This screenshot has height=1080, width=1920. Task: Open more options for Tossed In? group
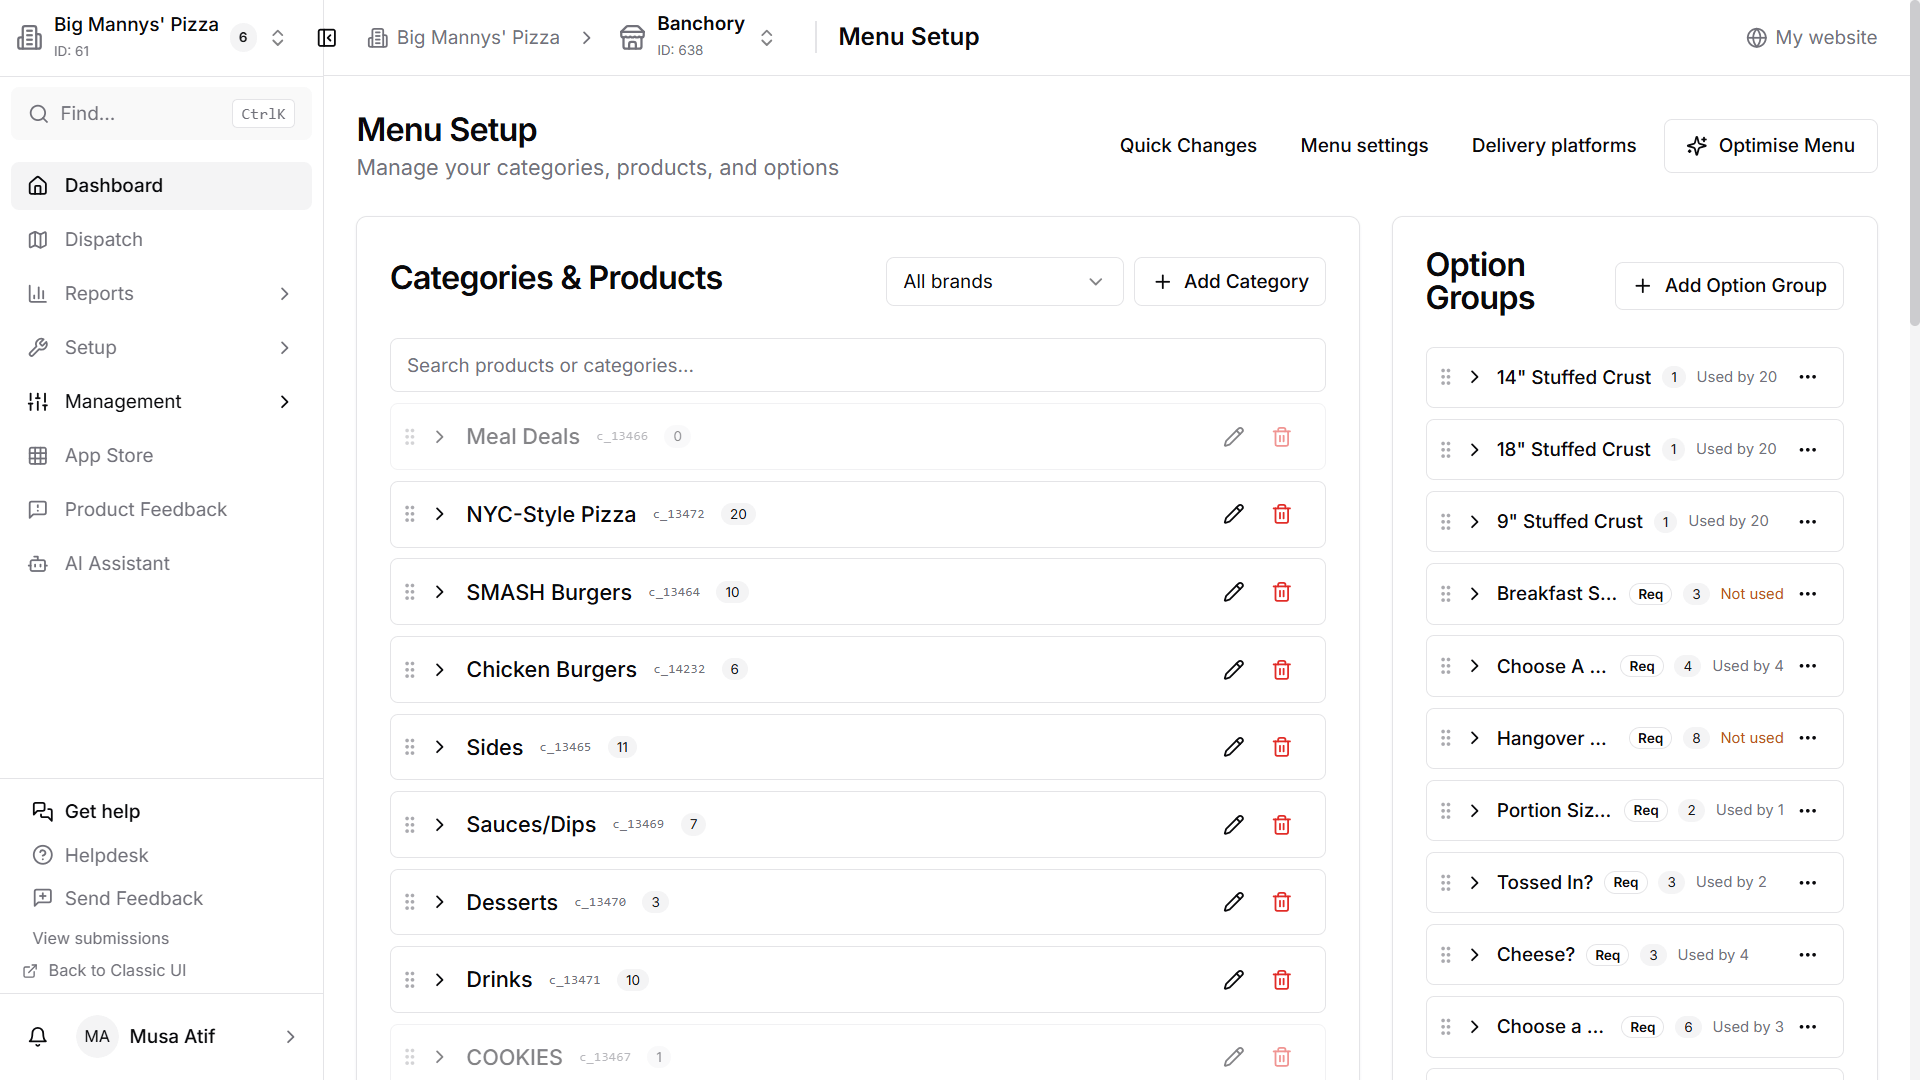[x=1808, y=883]
